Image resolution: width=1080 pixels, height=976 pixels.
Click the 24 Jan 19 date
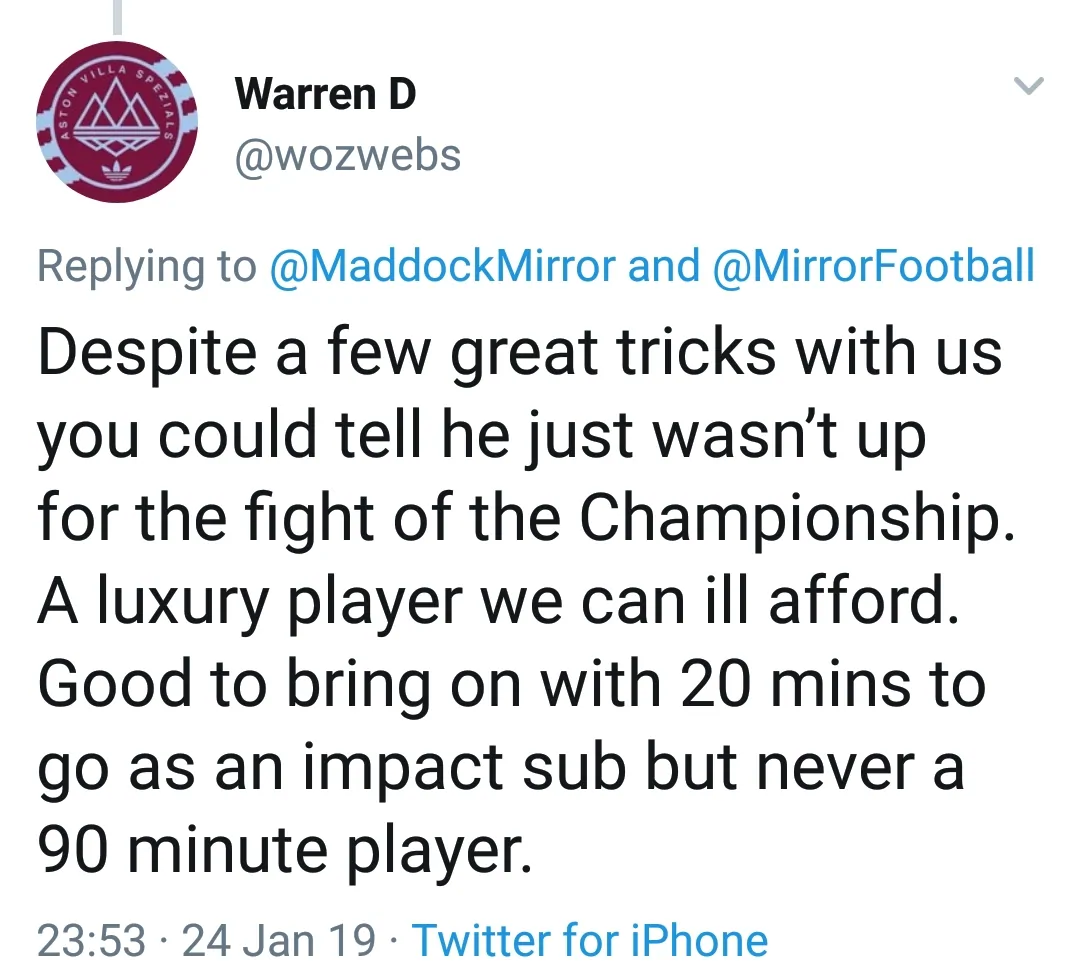pos(278,940)
